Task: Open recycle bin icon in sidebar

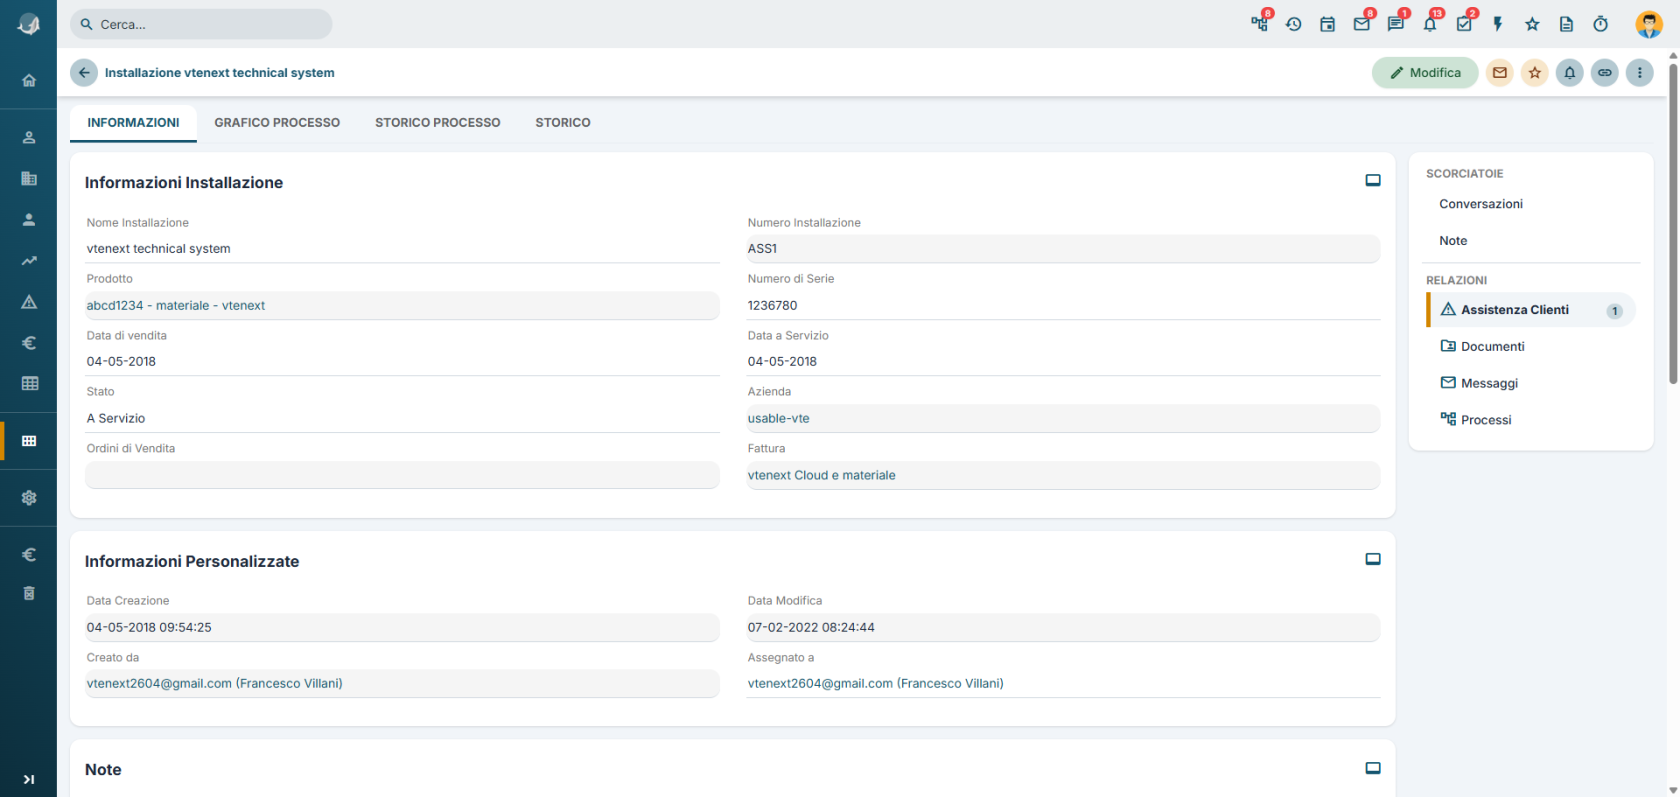Action: click(29, 593)
